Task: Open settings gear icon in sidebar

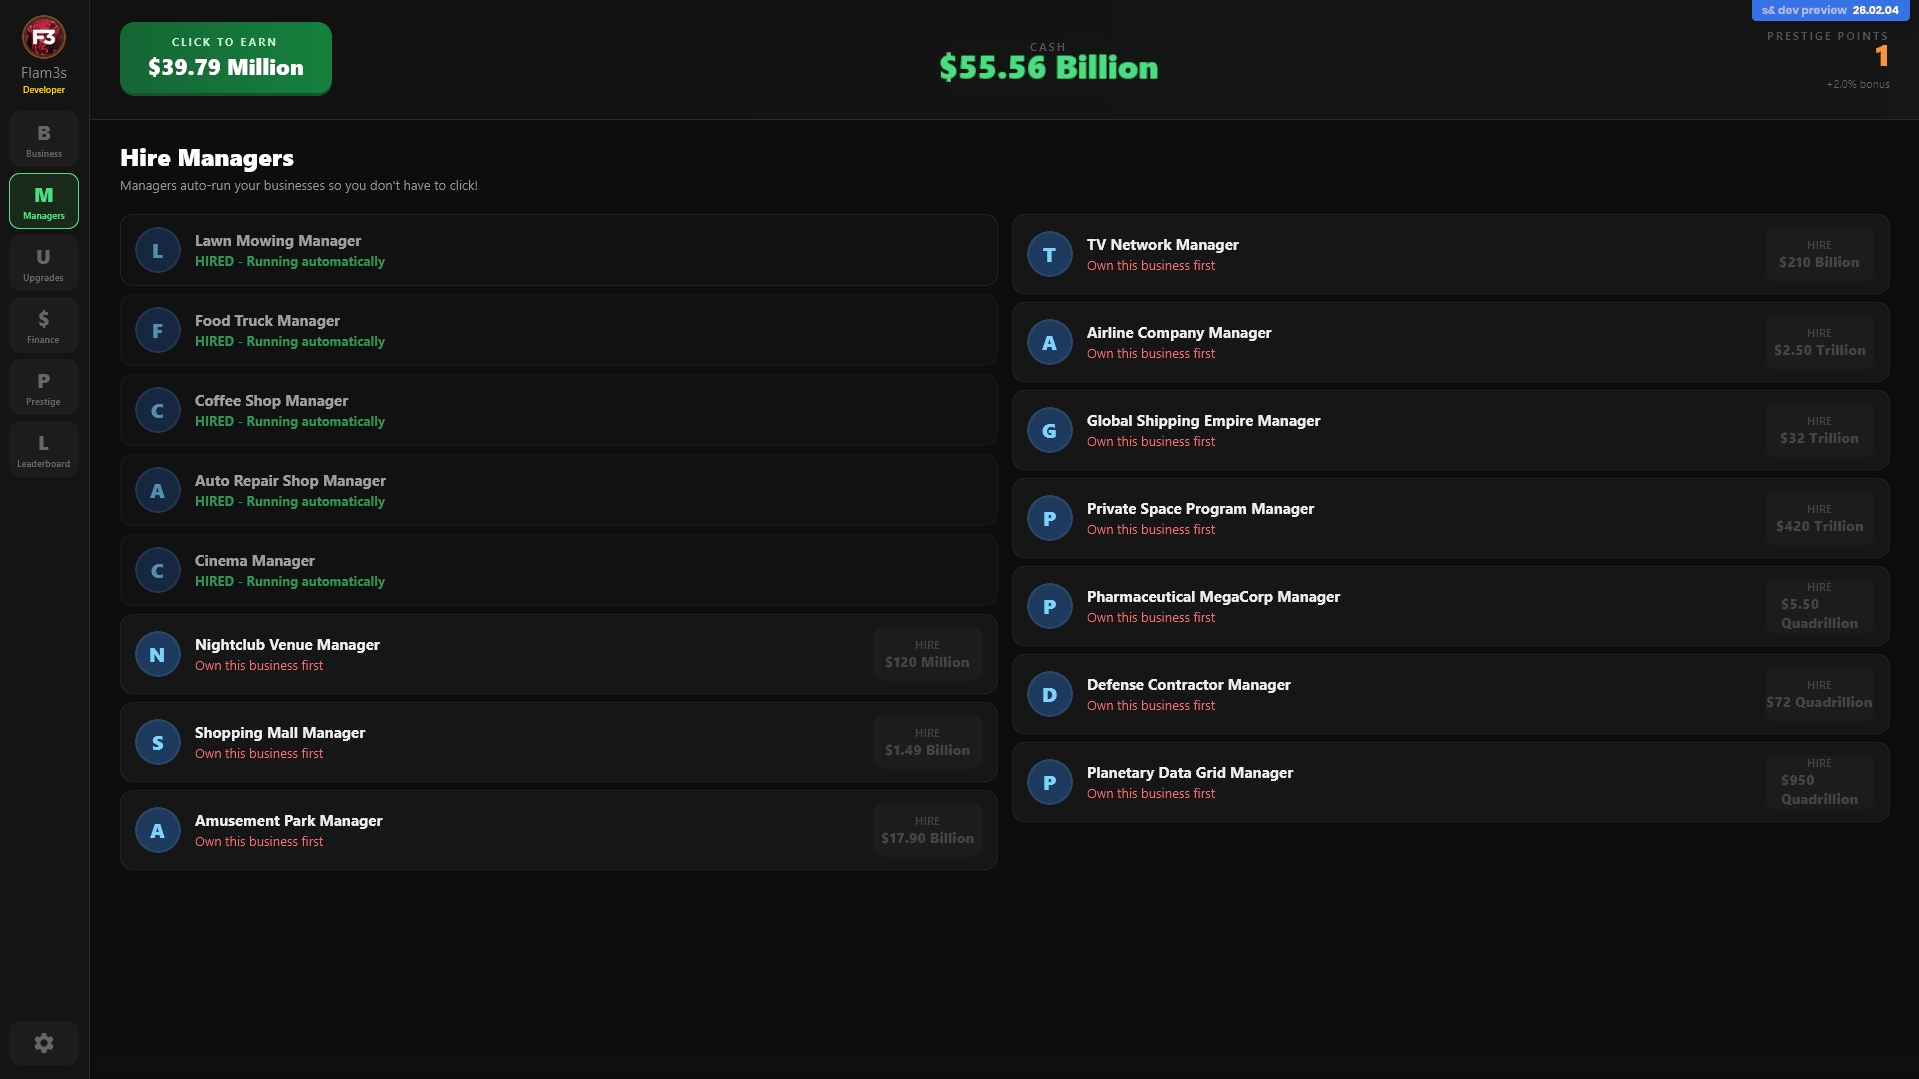Action: pos(44,1043)
